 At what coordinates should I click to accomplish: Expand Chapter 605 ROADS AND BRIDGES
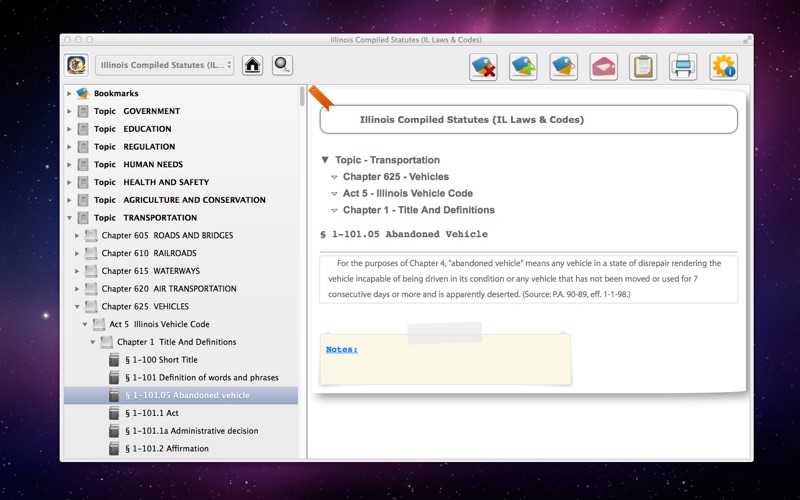(x=77, y=235)
